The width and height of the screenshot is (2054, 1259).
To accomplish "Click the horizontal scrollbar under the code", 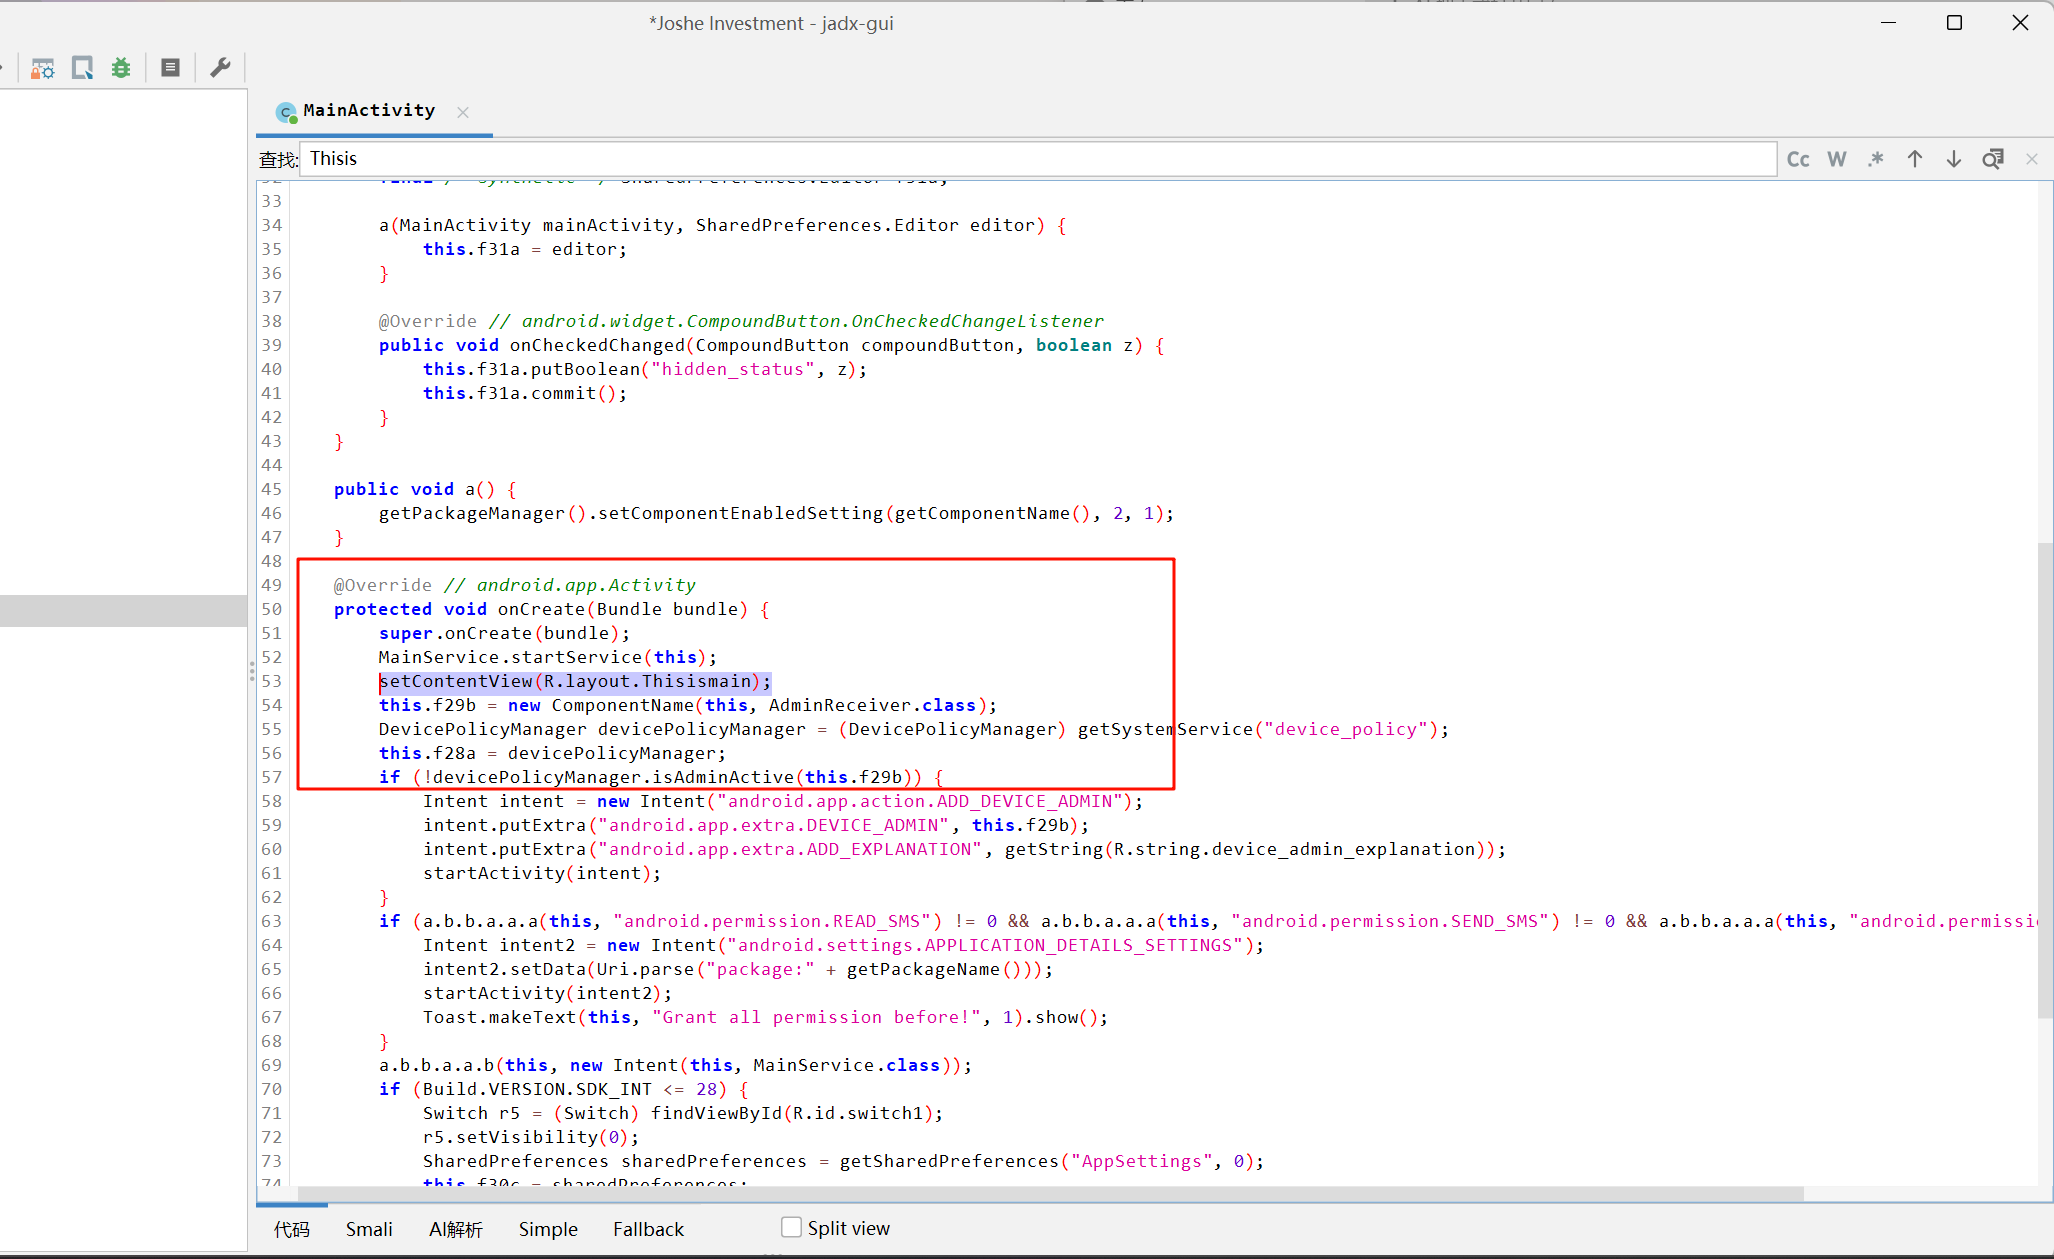I will 1050,1194.
